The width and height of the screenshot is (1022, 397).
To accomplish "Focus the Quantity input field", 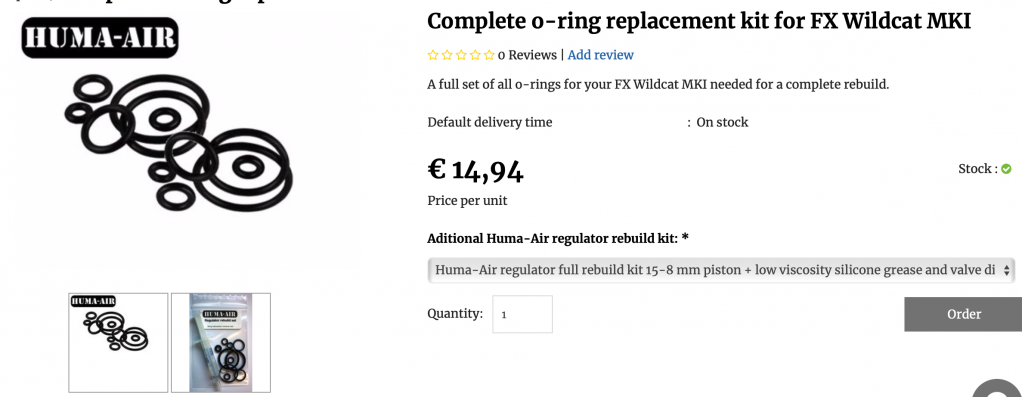I will point(522,314).
